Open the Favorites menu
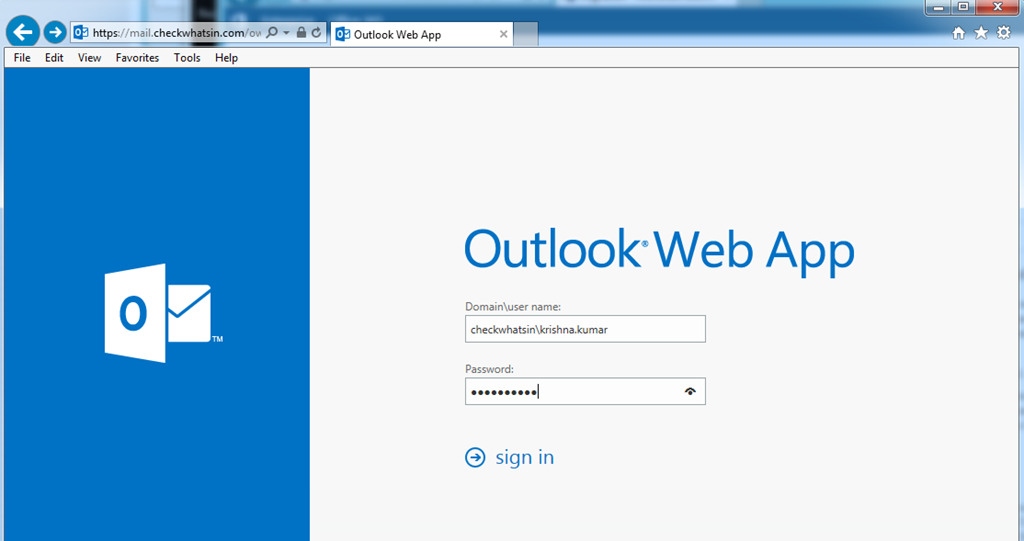The width and height of the screenshot is (1024, 541). point(137,57)
